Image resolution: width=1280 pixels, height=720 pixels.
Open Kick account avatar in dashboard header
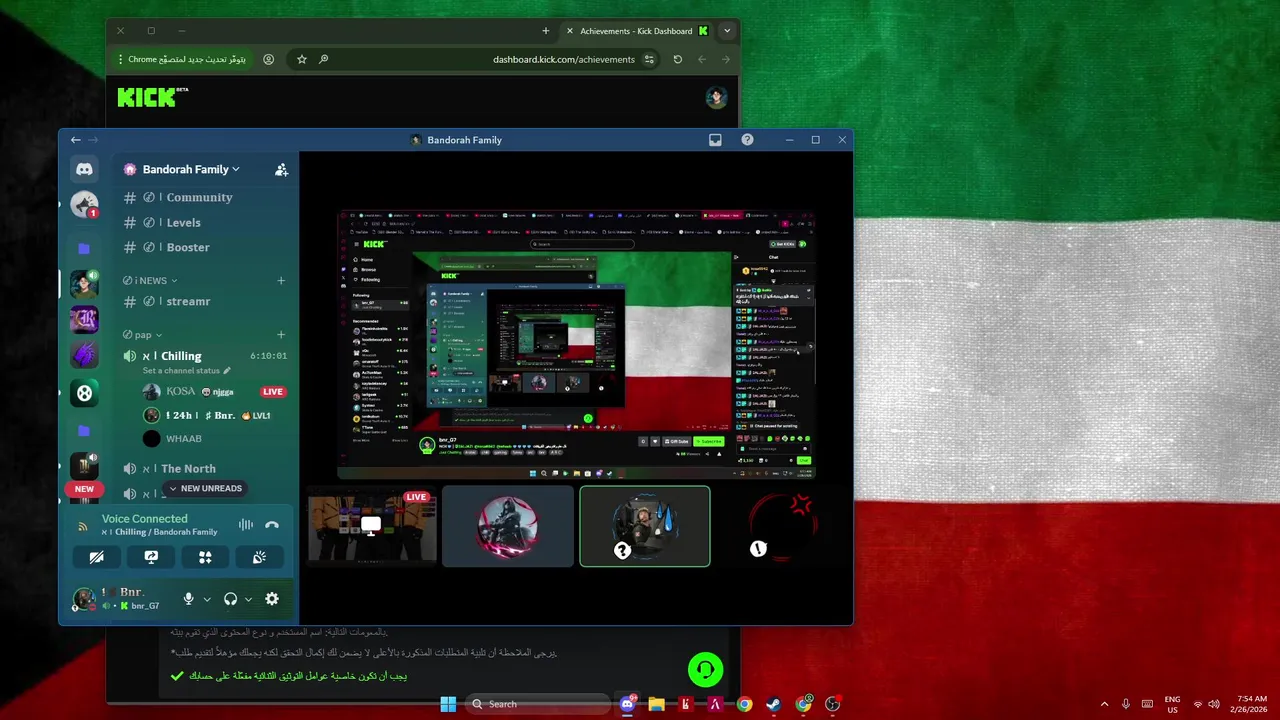tap(716, 97)
